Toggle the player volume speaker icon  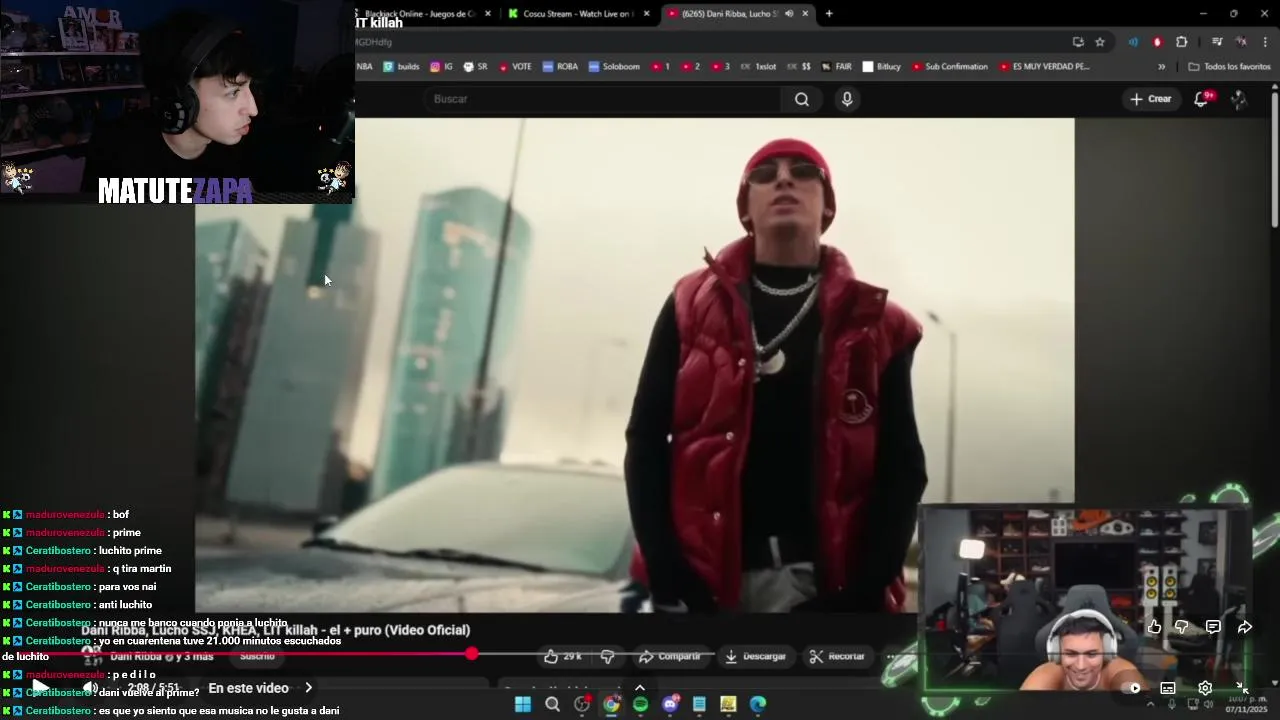[90, 688]
